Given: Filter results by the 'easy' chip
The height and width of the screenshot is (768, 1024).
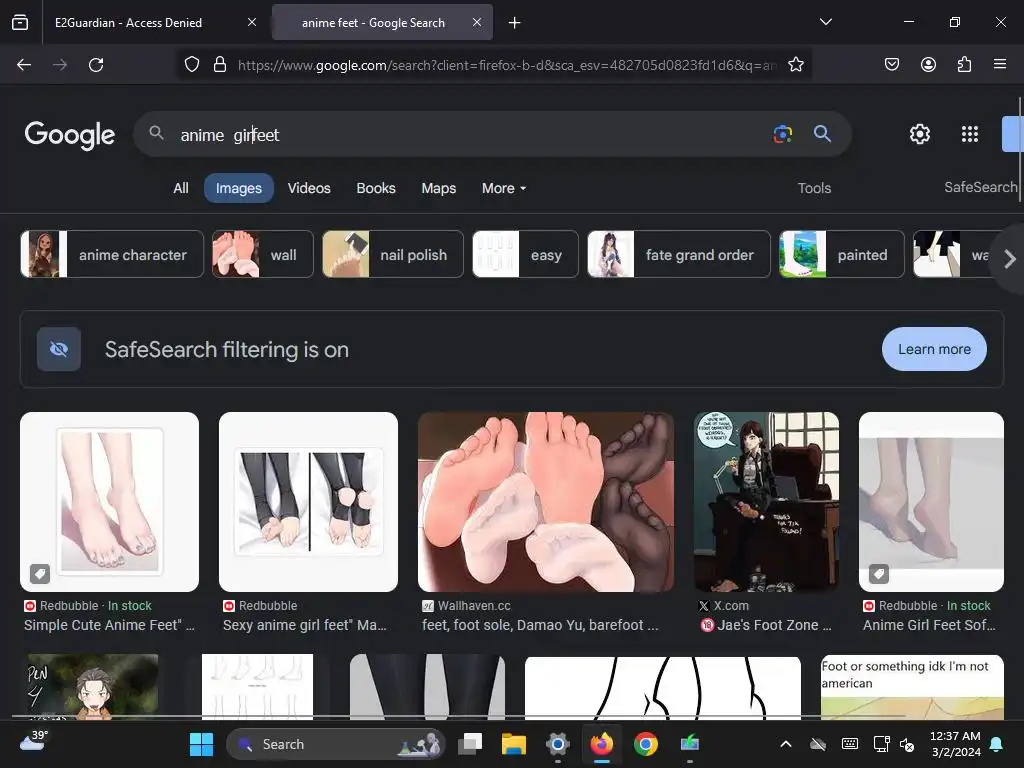Looking at the screenshot, I should [525, 254].
